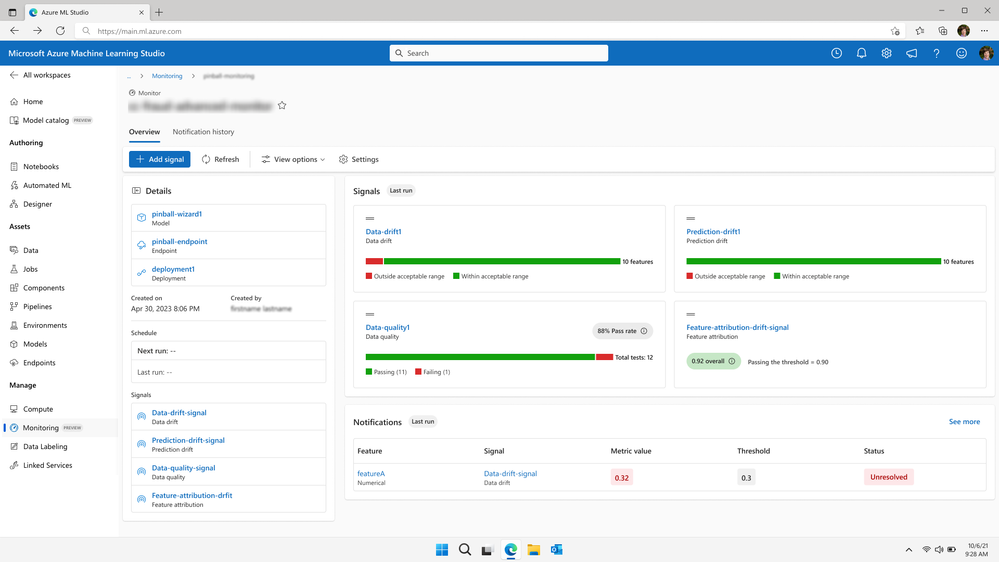This screenshot has width=999, height=562.
Task: Show hidden tray icons chevron
Action: click(909, 549)
